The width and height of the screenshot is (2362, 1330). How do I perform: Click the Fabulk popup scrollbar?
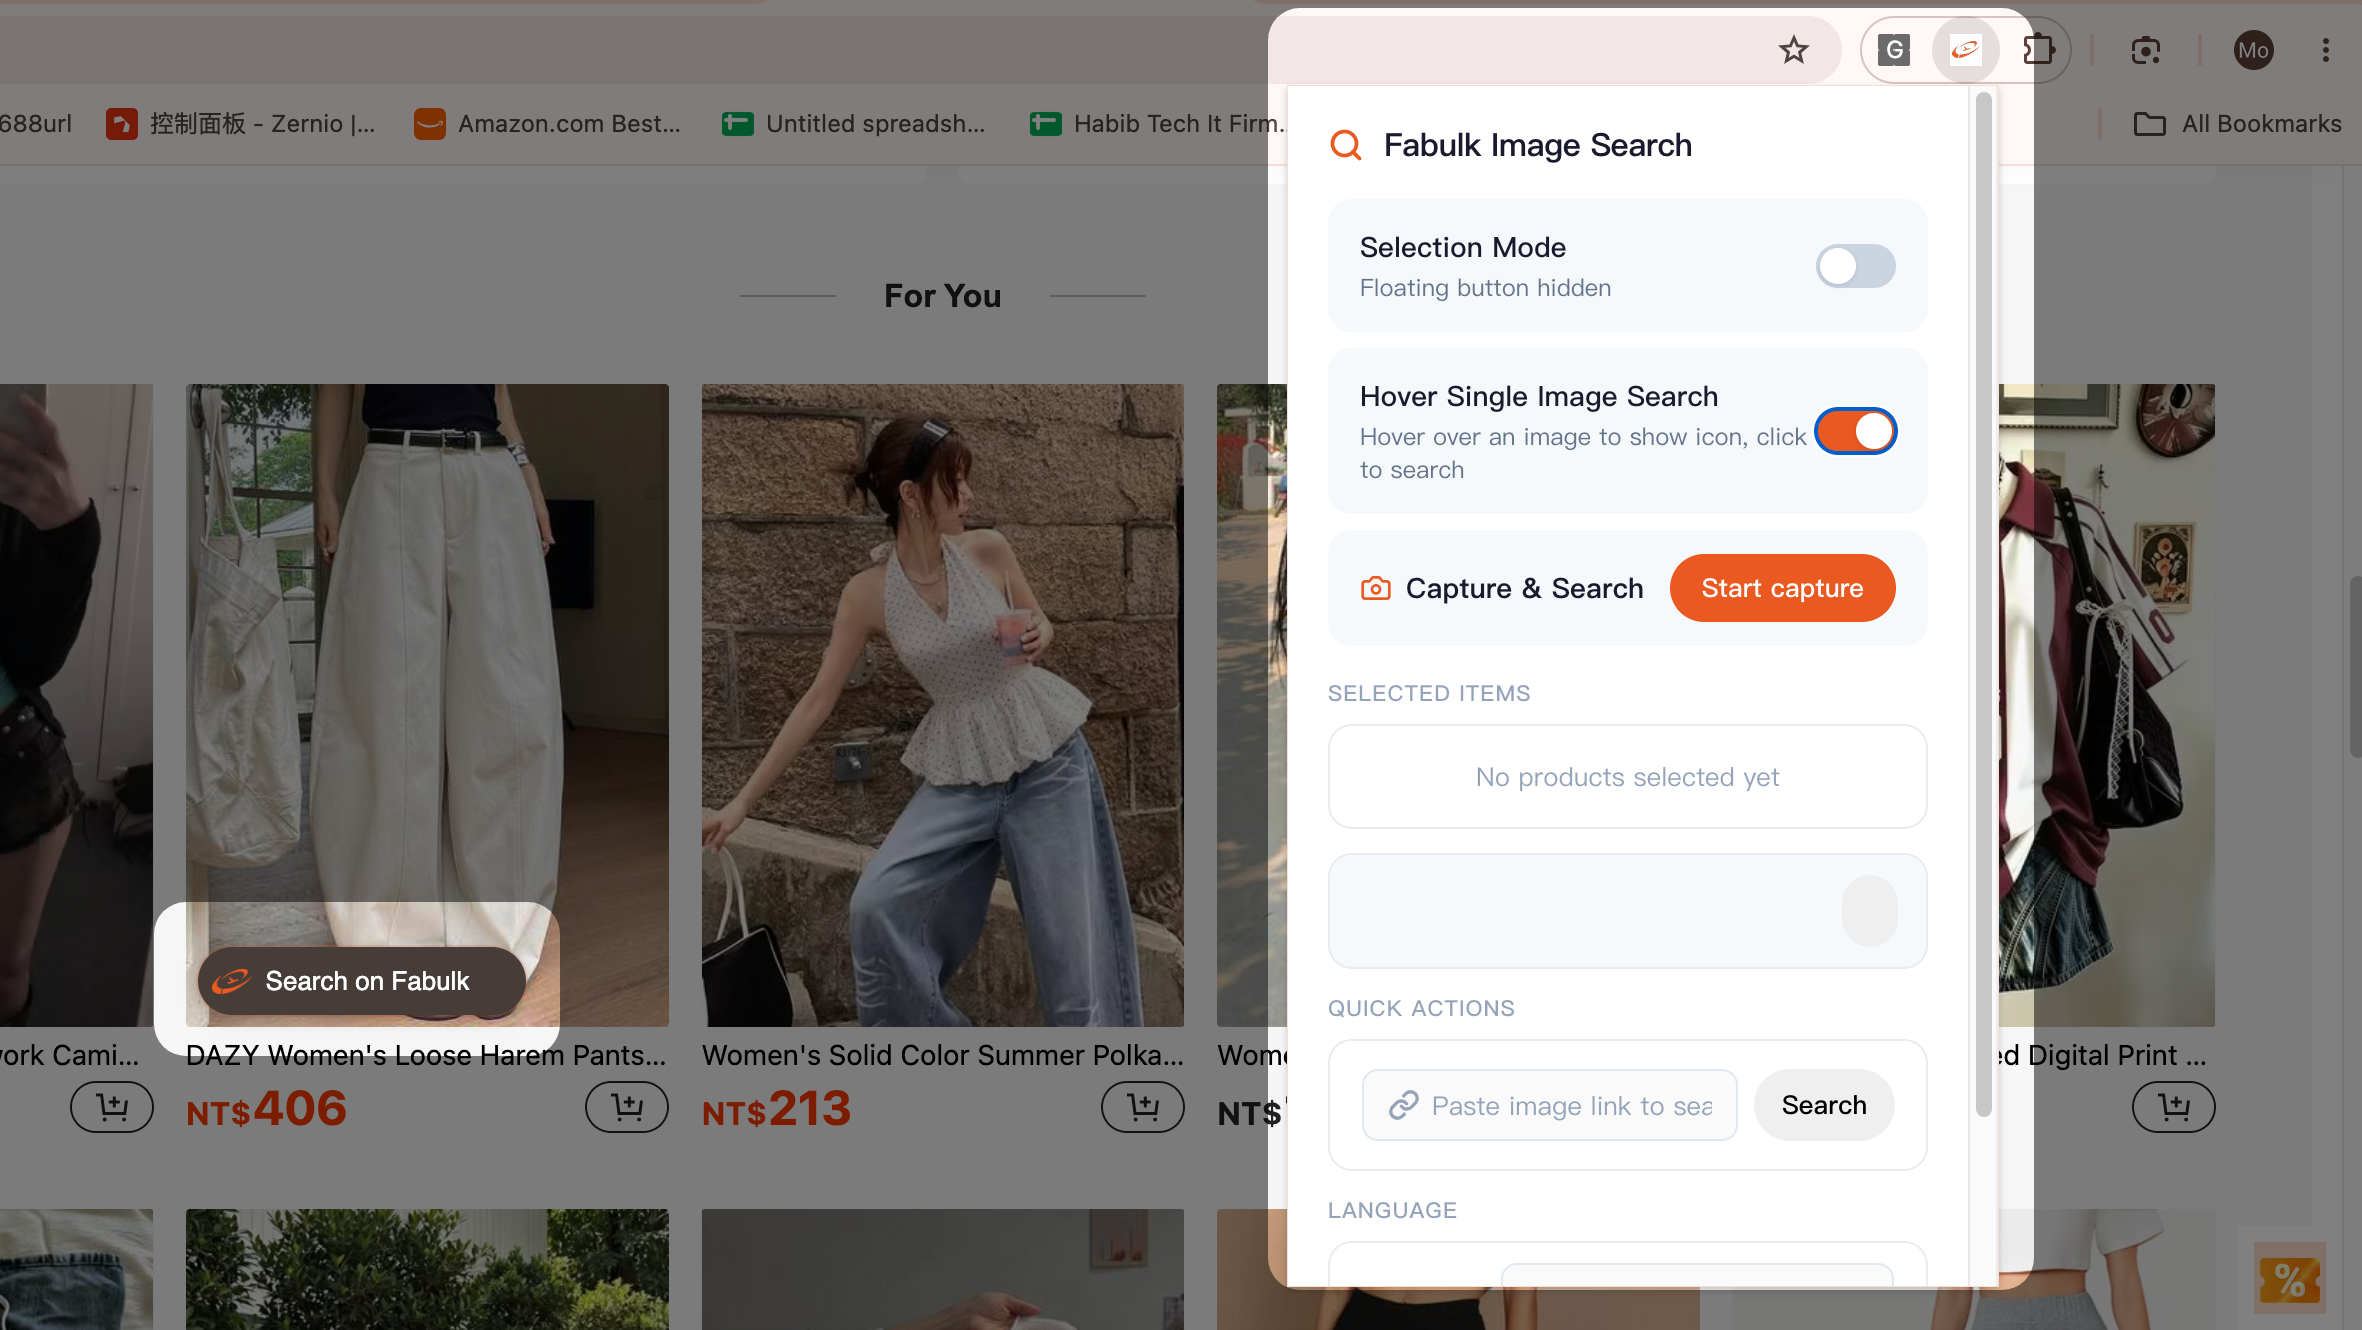click(x=1983, y=604)
